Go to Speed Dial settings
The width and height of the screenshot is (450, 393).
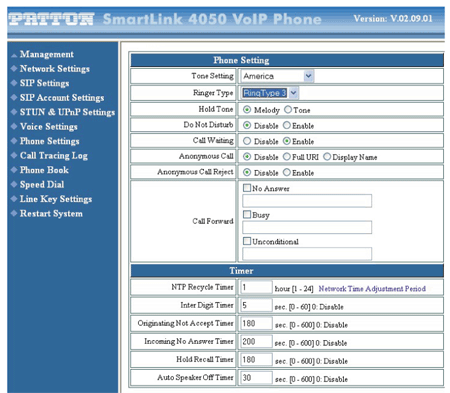click(42, 184)
